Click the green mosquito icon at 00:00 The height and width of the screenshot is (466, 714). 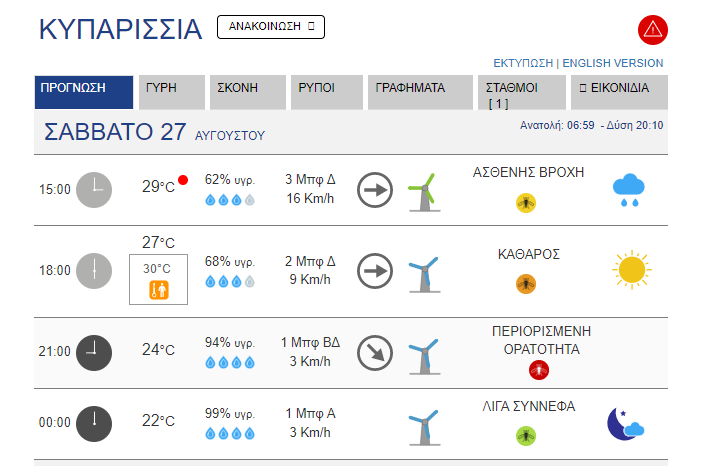pyautogui.click(x=526, y=436)
